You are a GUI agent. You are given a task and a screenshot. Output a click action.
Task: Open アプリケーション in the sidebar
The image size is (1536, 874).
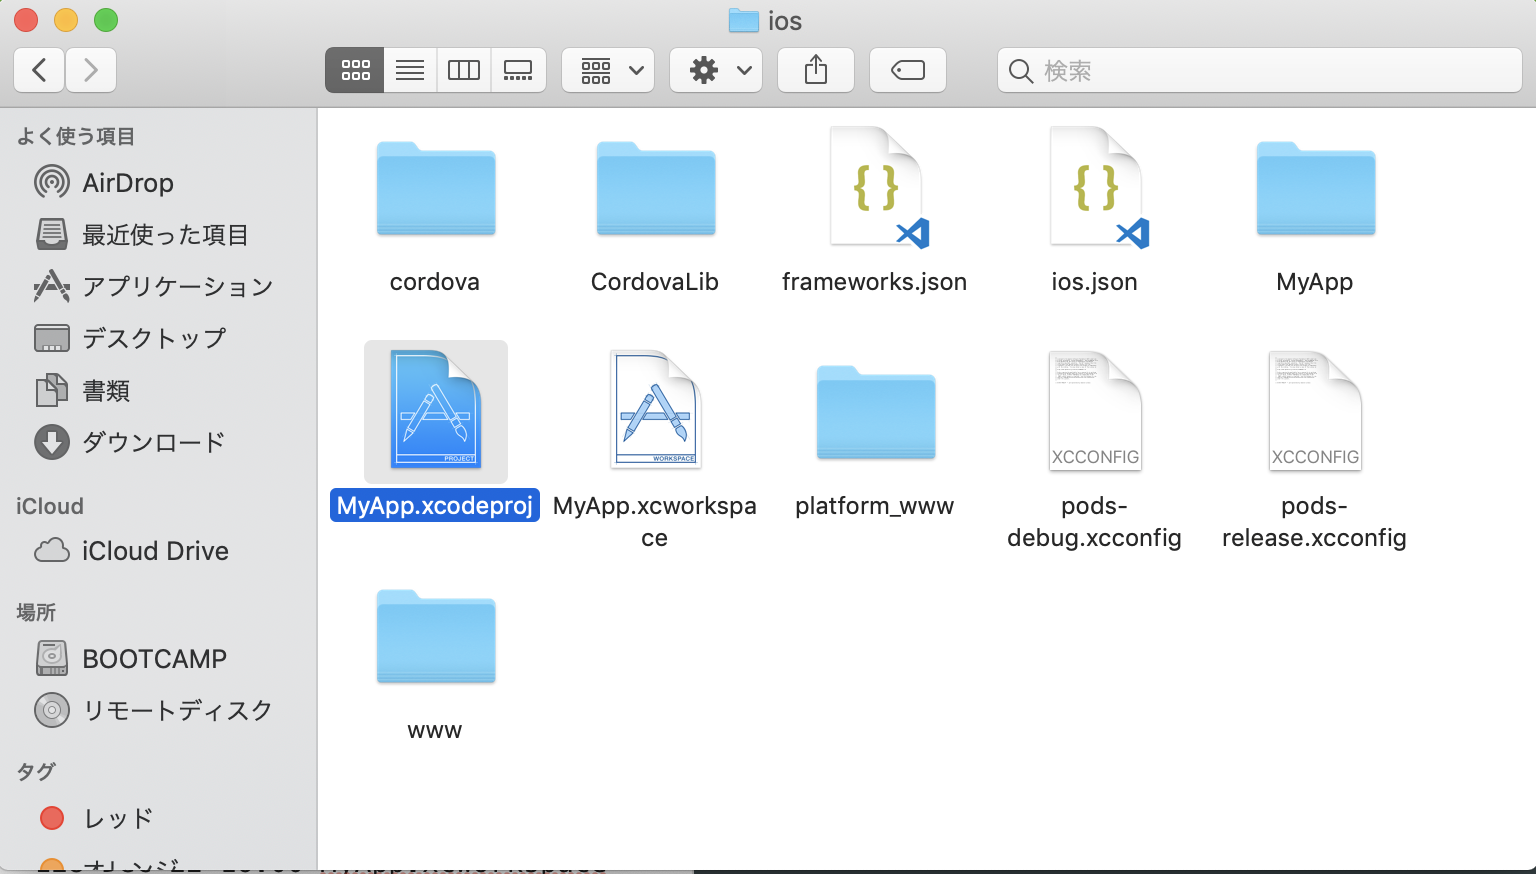[159, 287]
